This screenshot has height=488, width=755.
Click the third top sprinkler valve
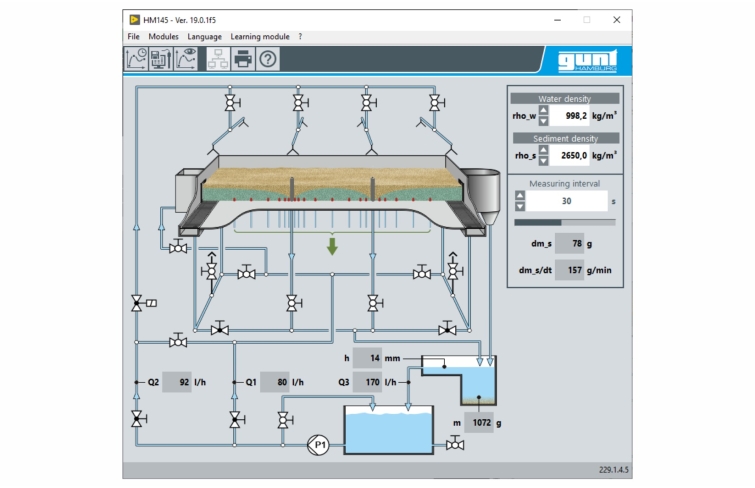pos(368,103)
